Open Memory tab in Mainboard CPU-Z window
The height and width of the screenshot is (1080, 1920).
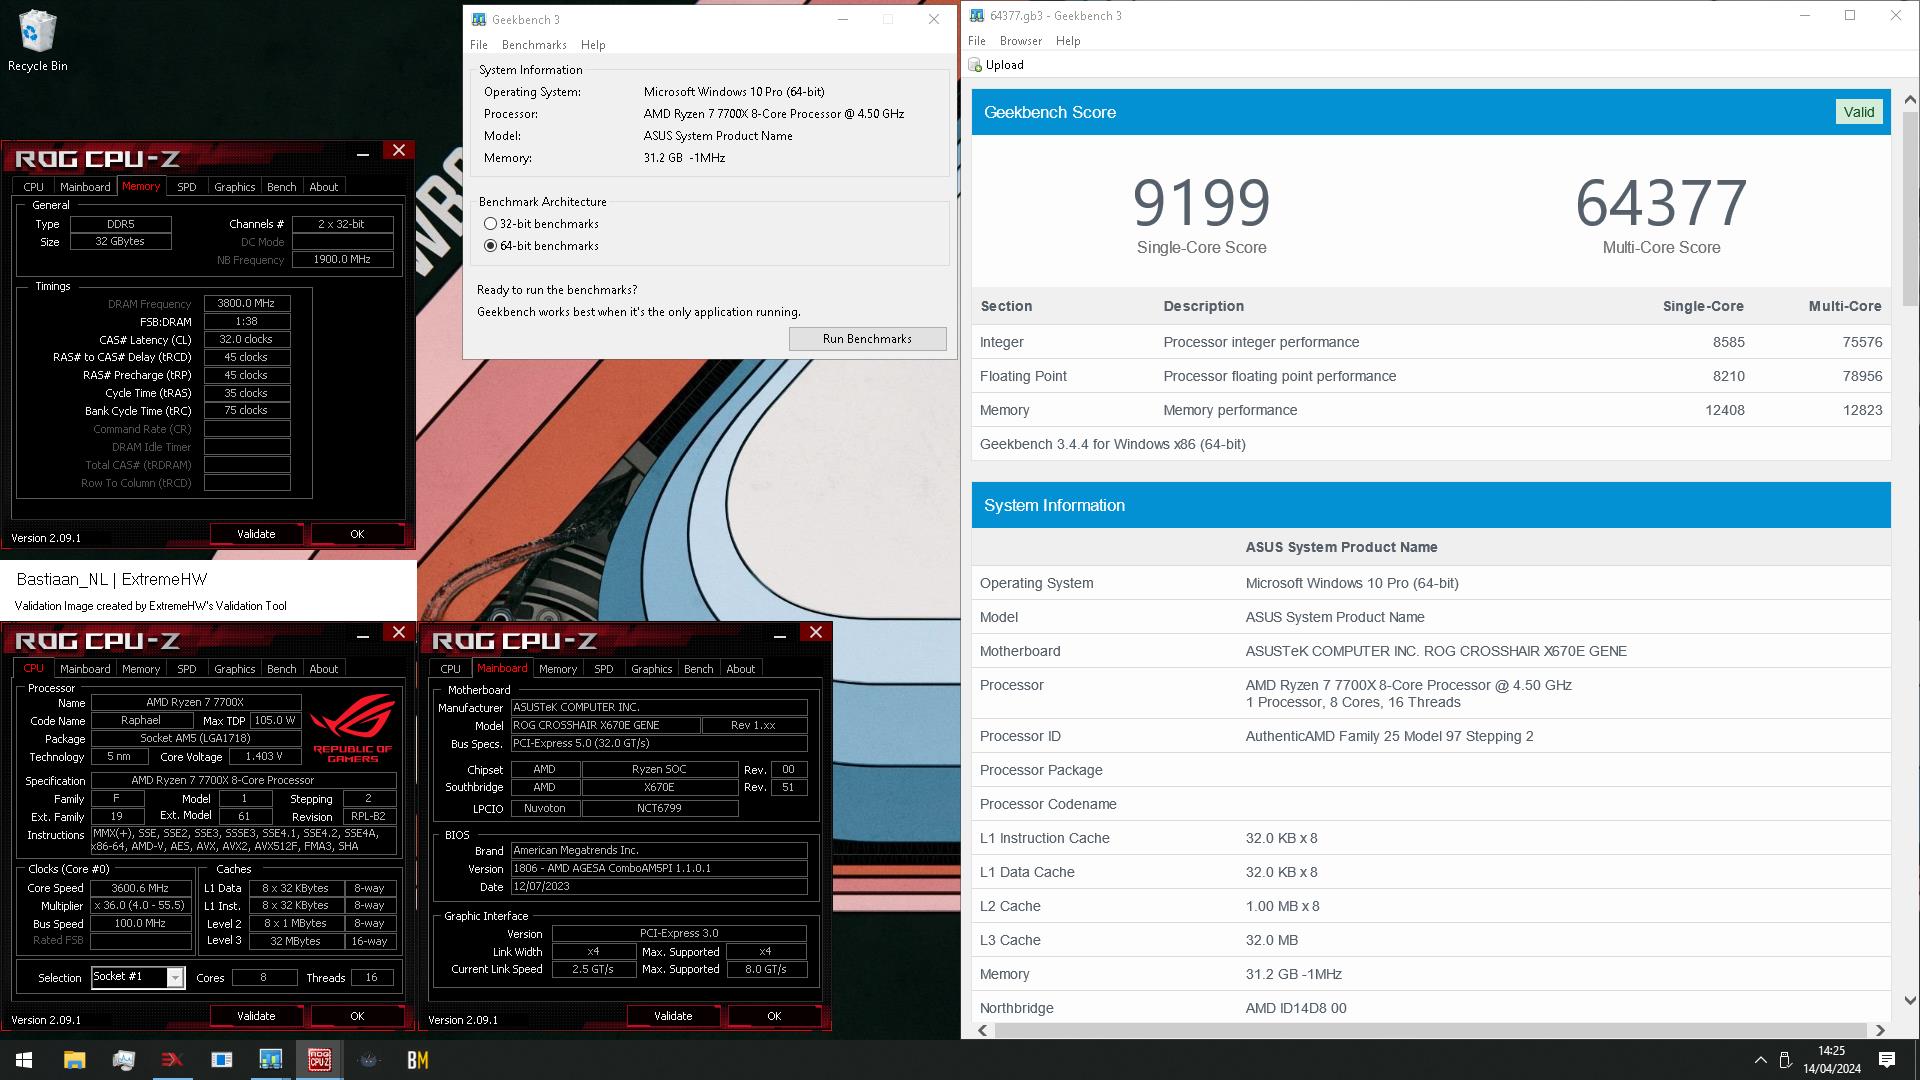click(x=558, y=669)
